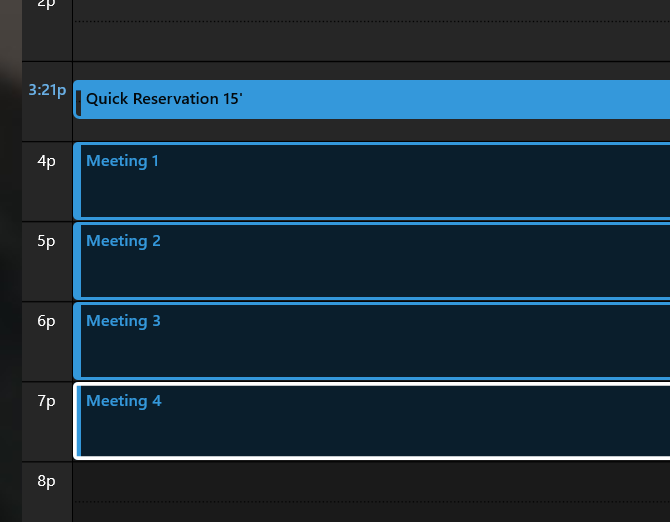Click the empty 8:30p half-hour slot
This screenshot has height=522, width=670.
[372, 511]
